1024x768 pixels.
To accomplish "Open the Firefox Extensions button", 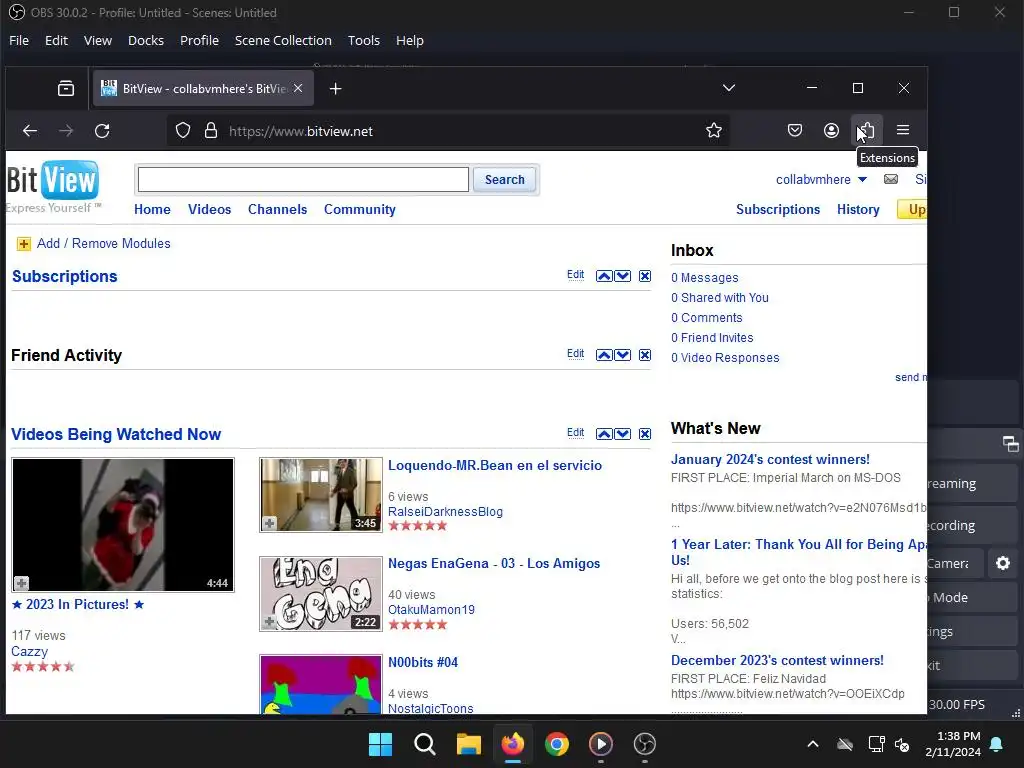I will click(867, 131).
